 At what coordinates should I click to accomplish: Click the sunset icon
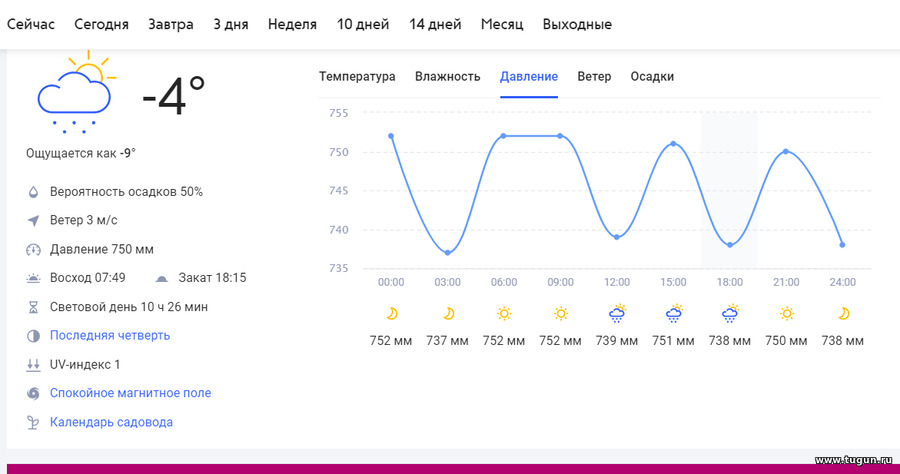(162, 279)
